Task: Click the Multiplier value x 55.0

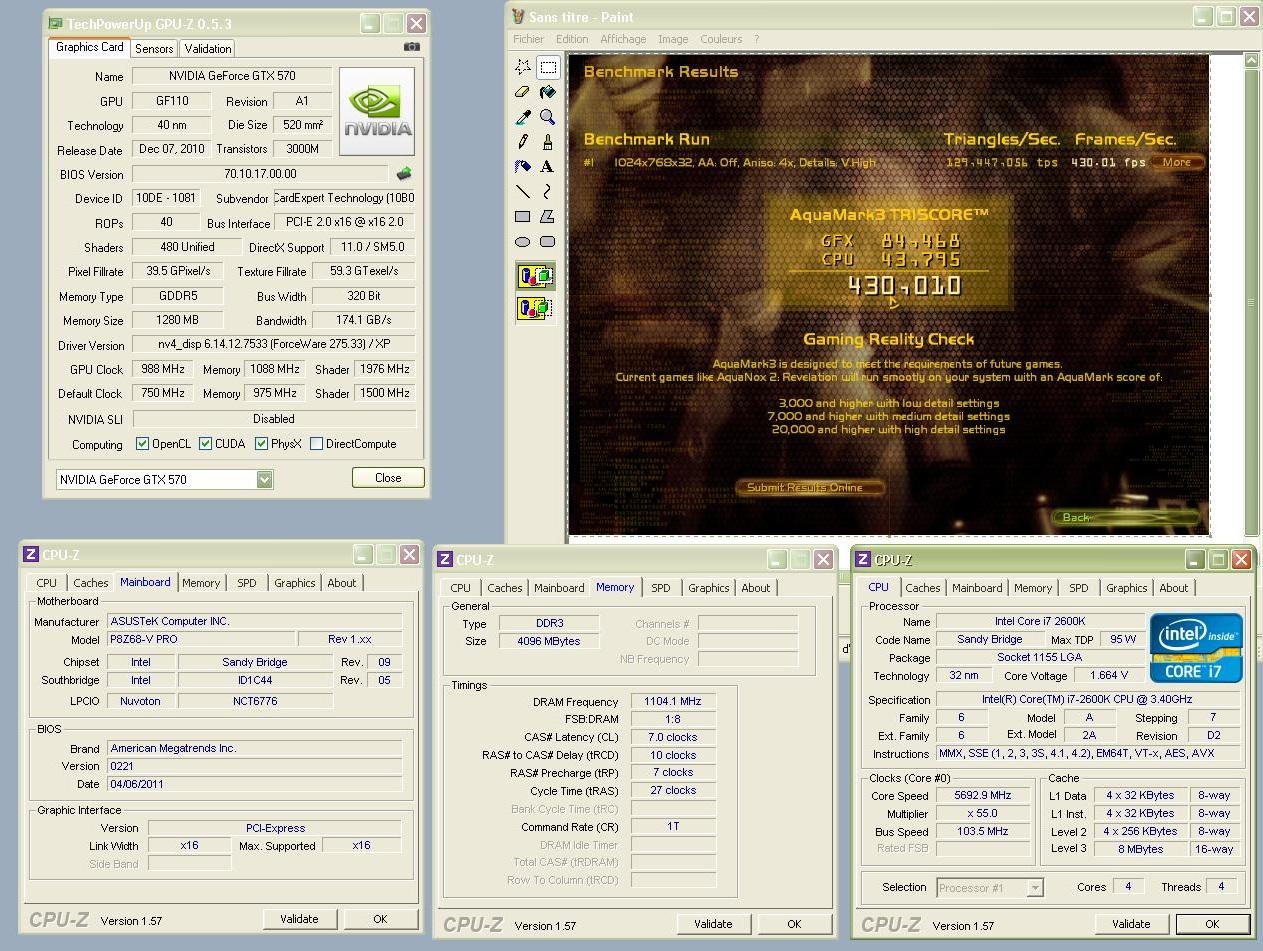Action: (x=983, y=814)
